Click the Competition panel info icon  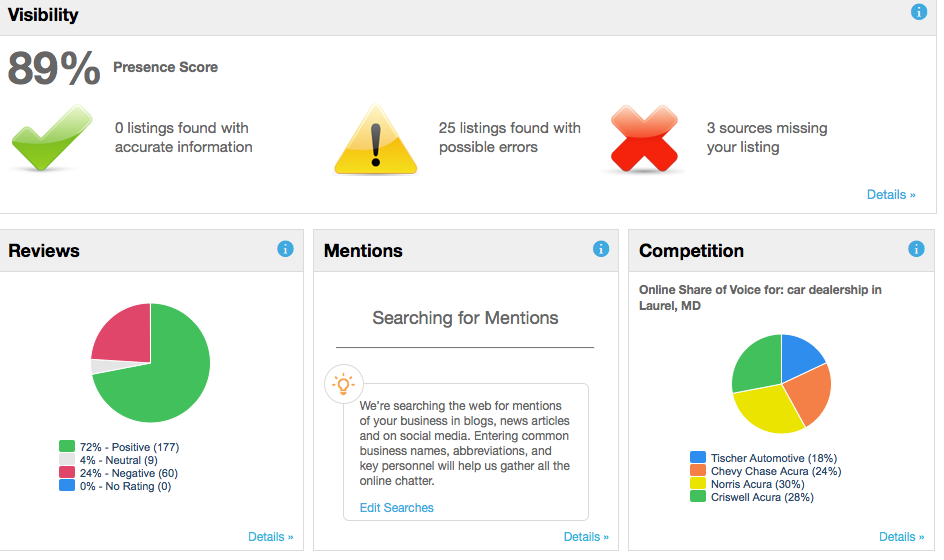click(916, 249)
